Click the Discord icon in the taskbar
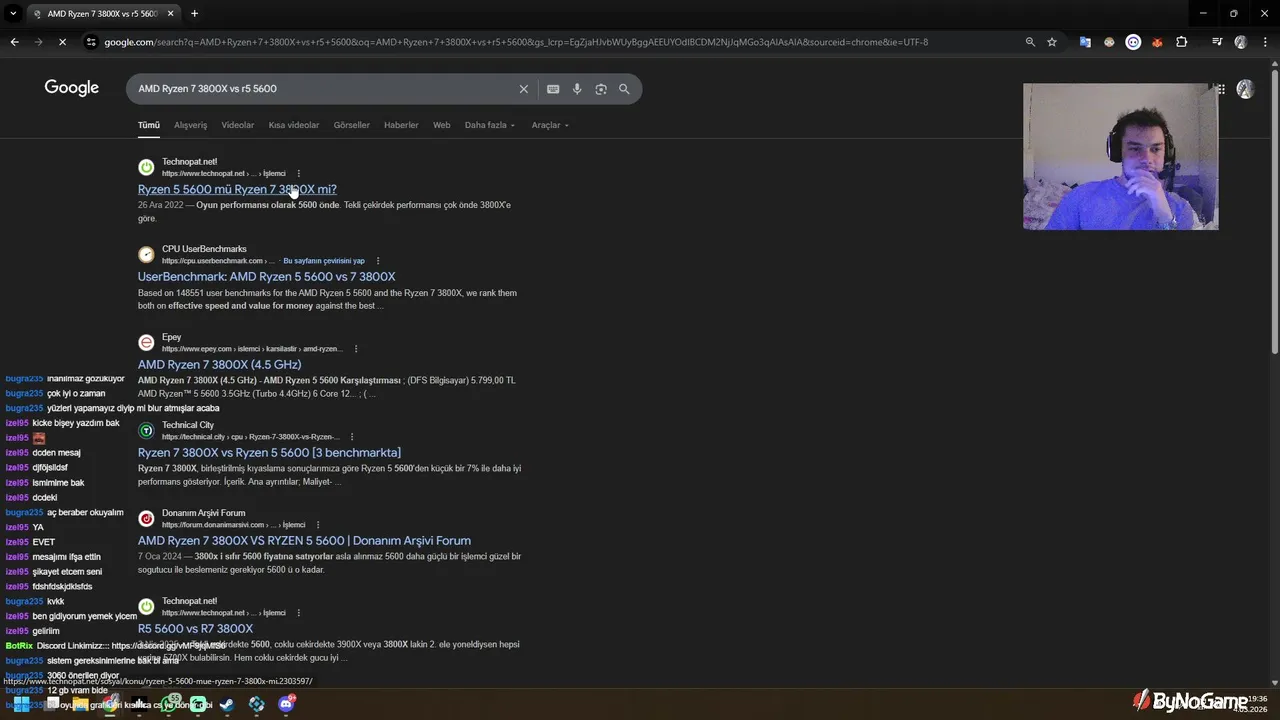The height and width of the screenshot is (720, 1280). click(286, 704)
